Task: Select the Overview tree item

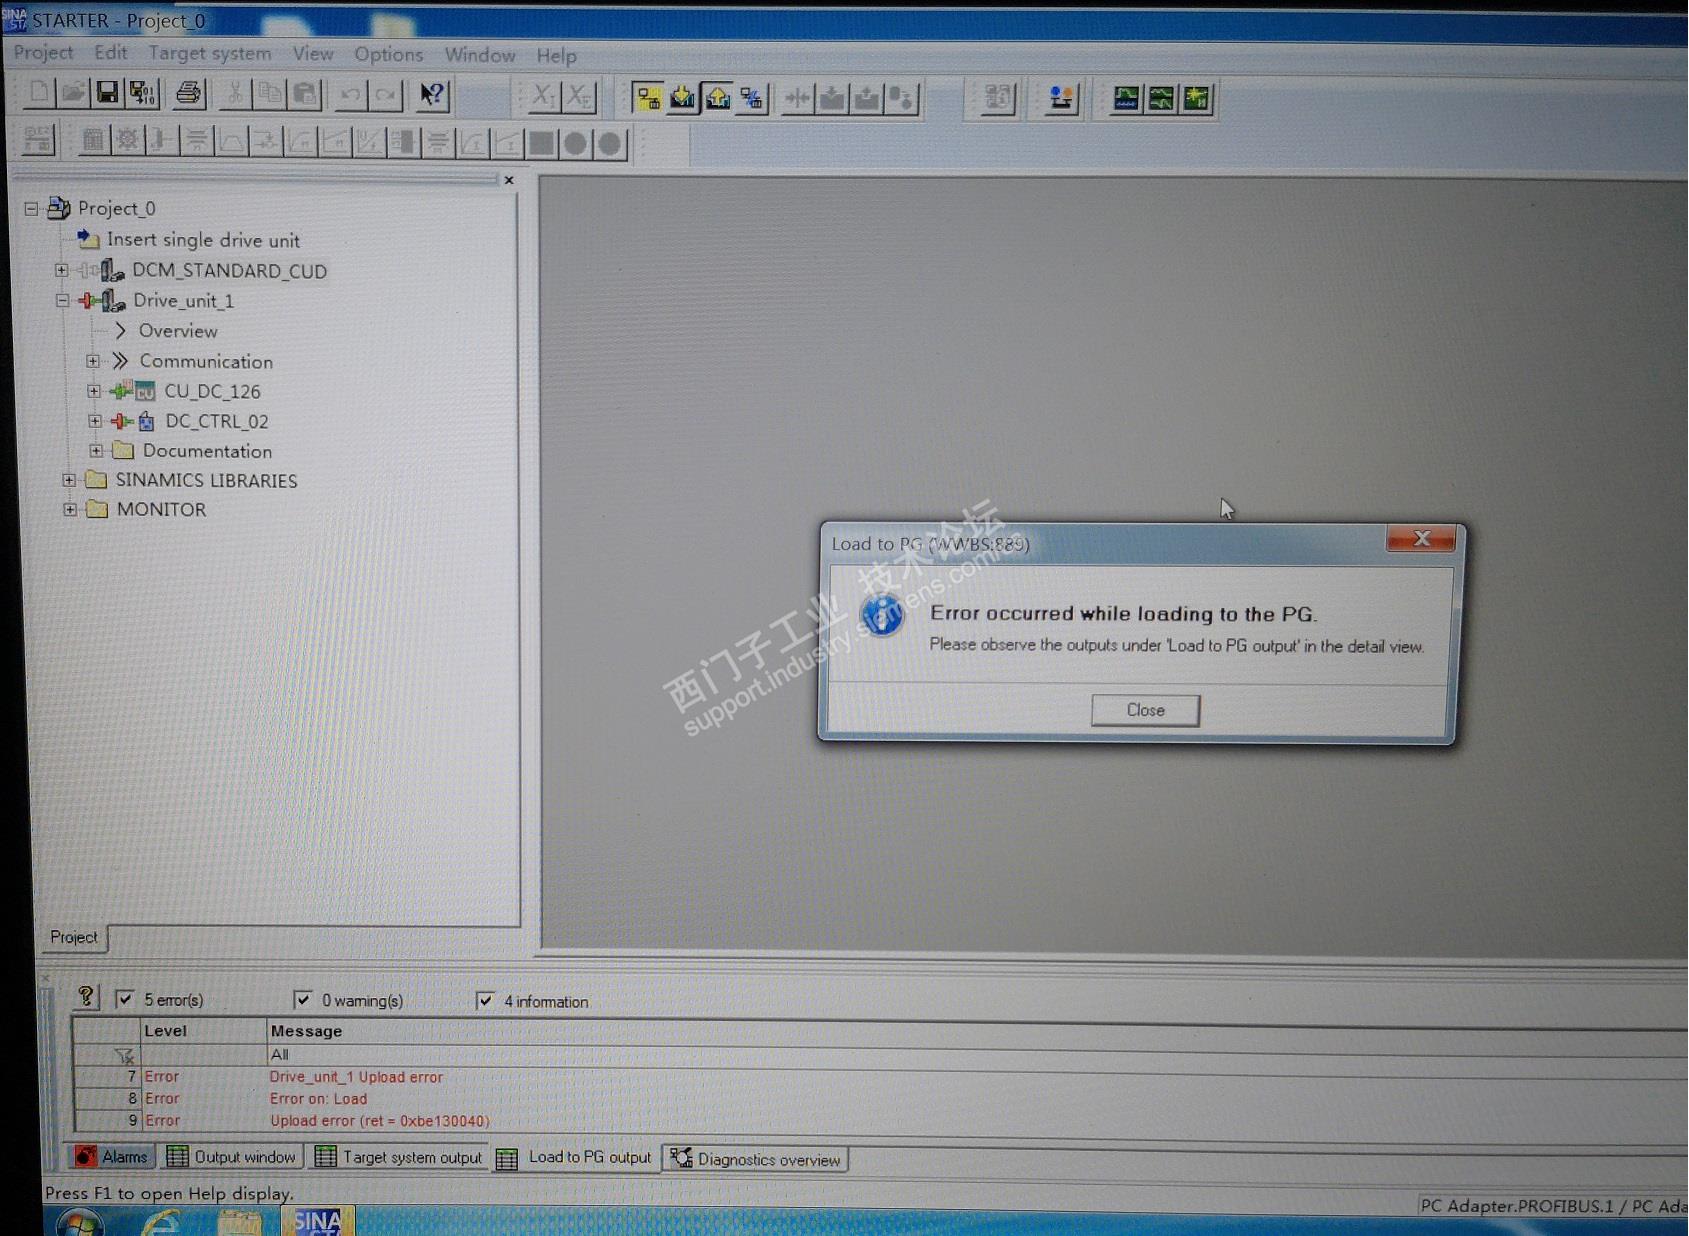Action: point(178,331)
